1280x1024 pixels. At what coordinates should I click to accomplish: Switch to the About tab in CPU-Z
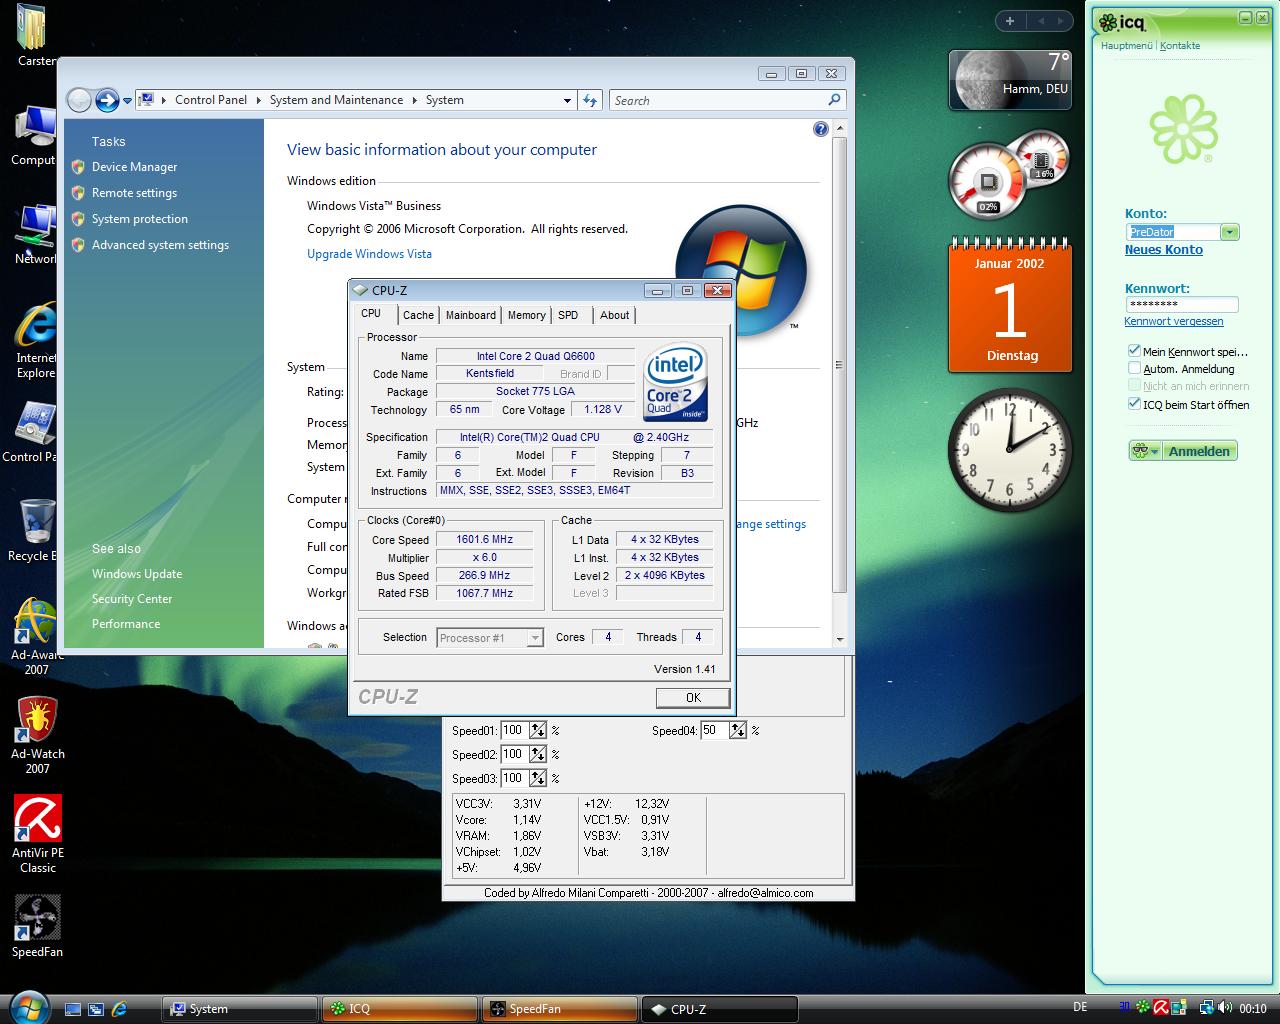[614, 315]
